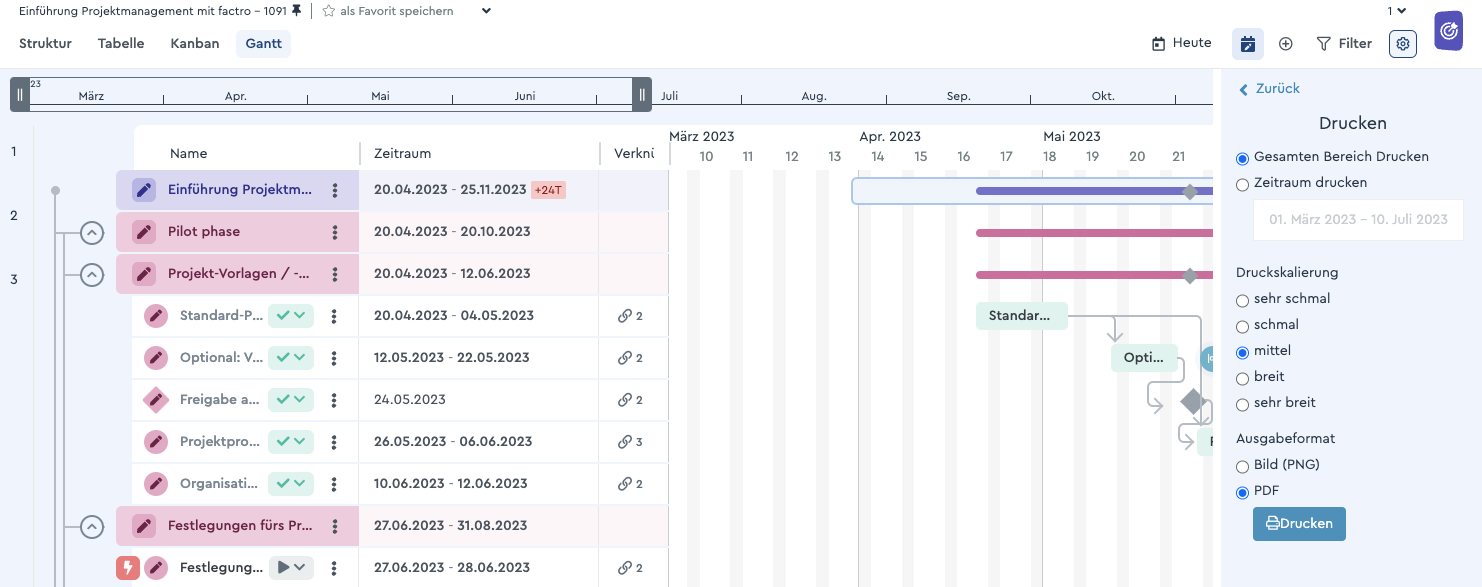The height and width of the screenshot is (587, 1482).
Task: Open play status dropdown of Festlegung... task
Action: [x=291, y=568]
